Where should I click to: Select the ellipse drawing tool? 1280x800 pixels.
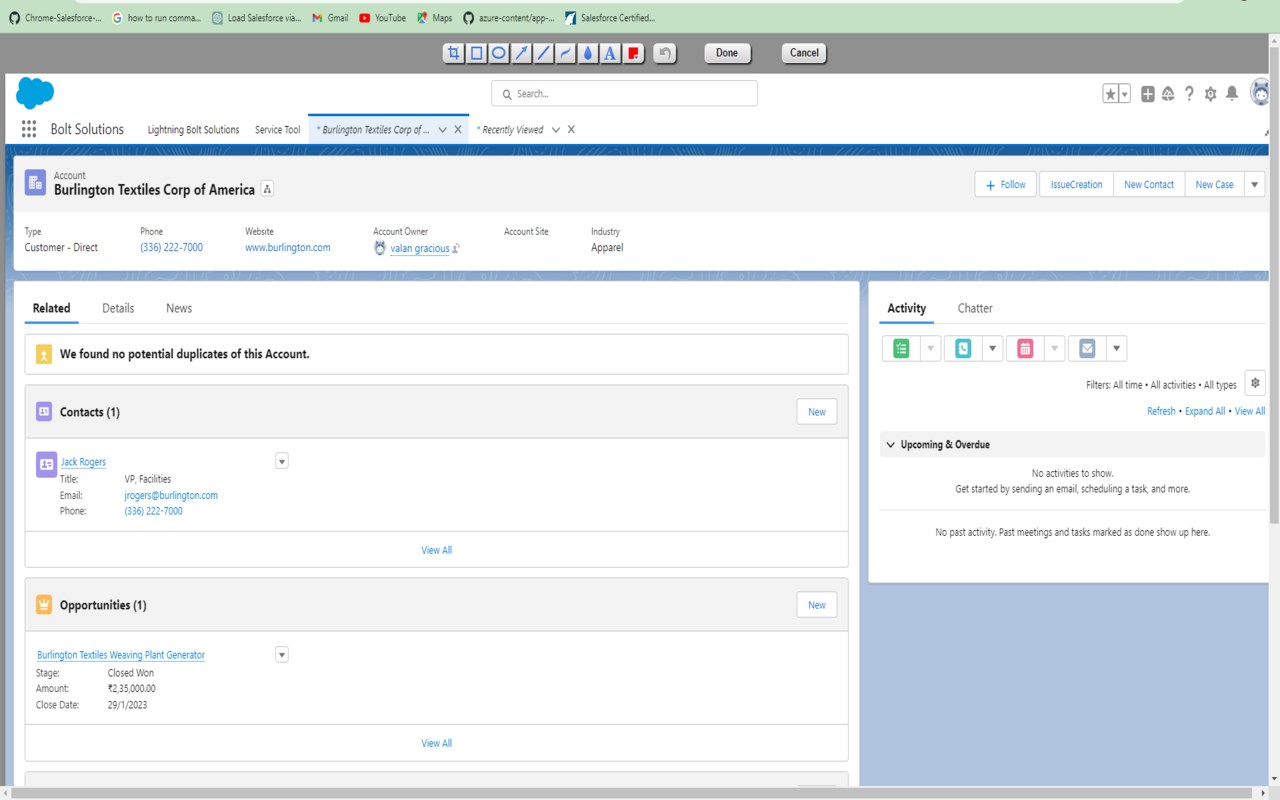click(498, 53)
